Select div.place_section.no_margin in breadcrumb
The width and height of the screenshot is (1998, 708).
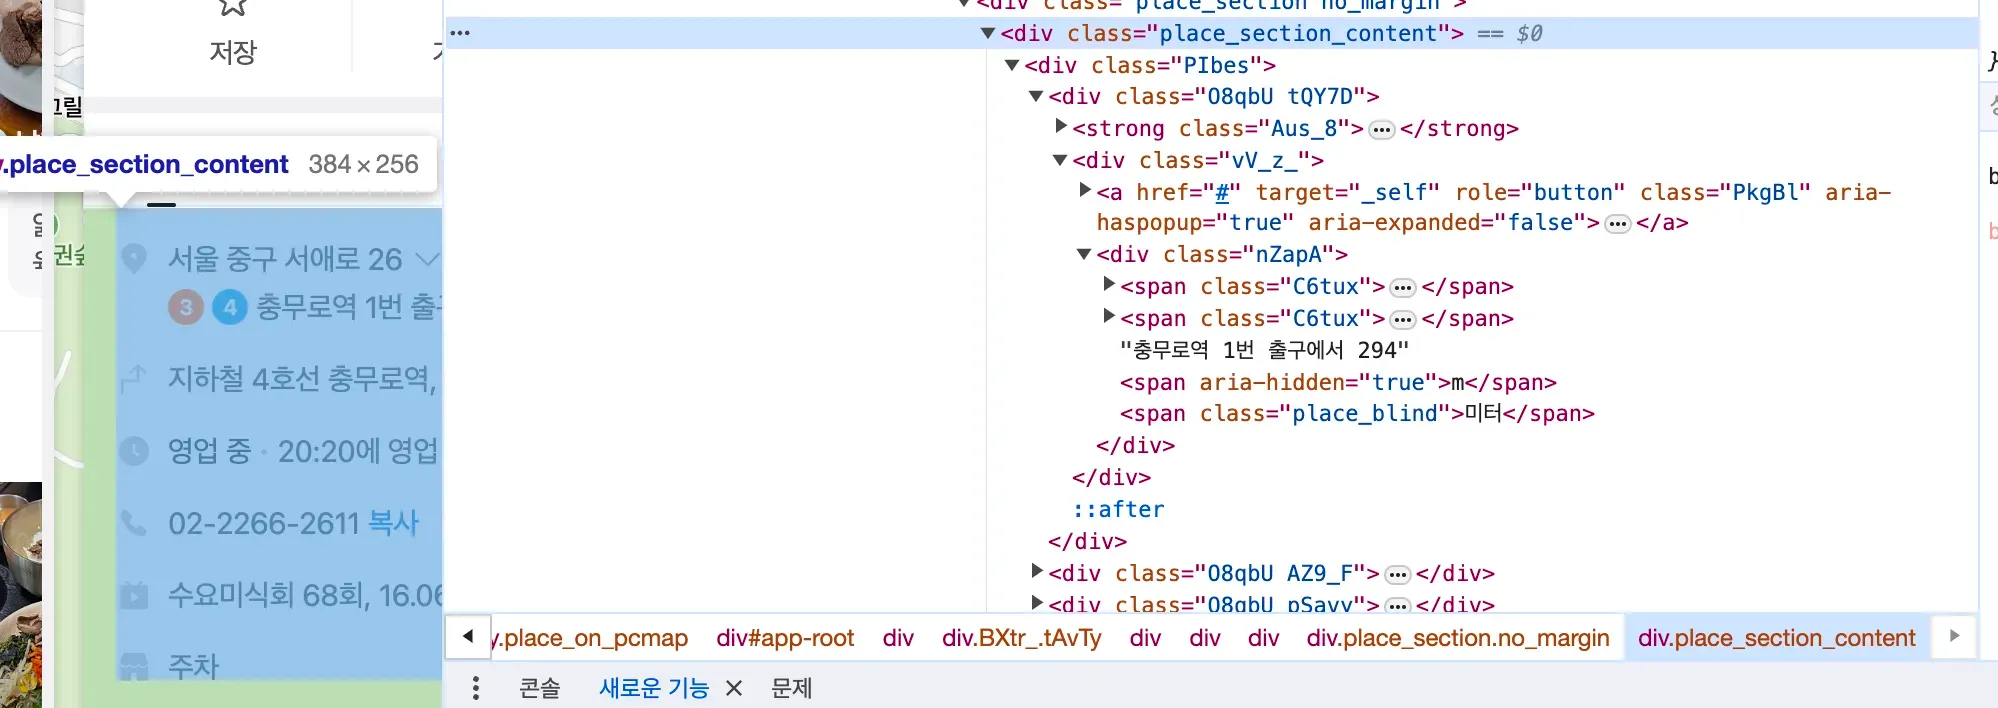[1458, 638]
